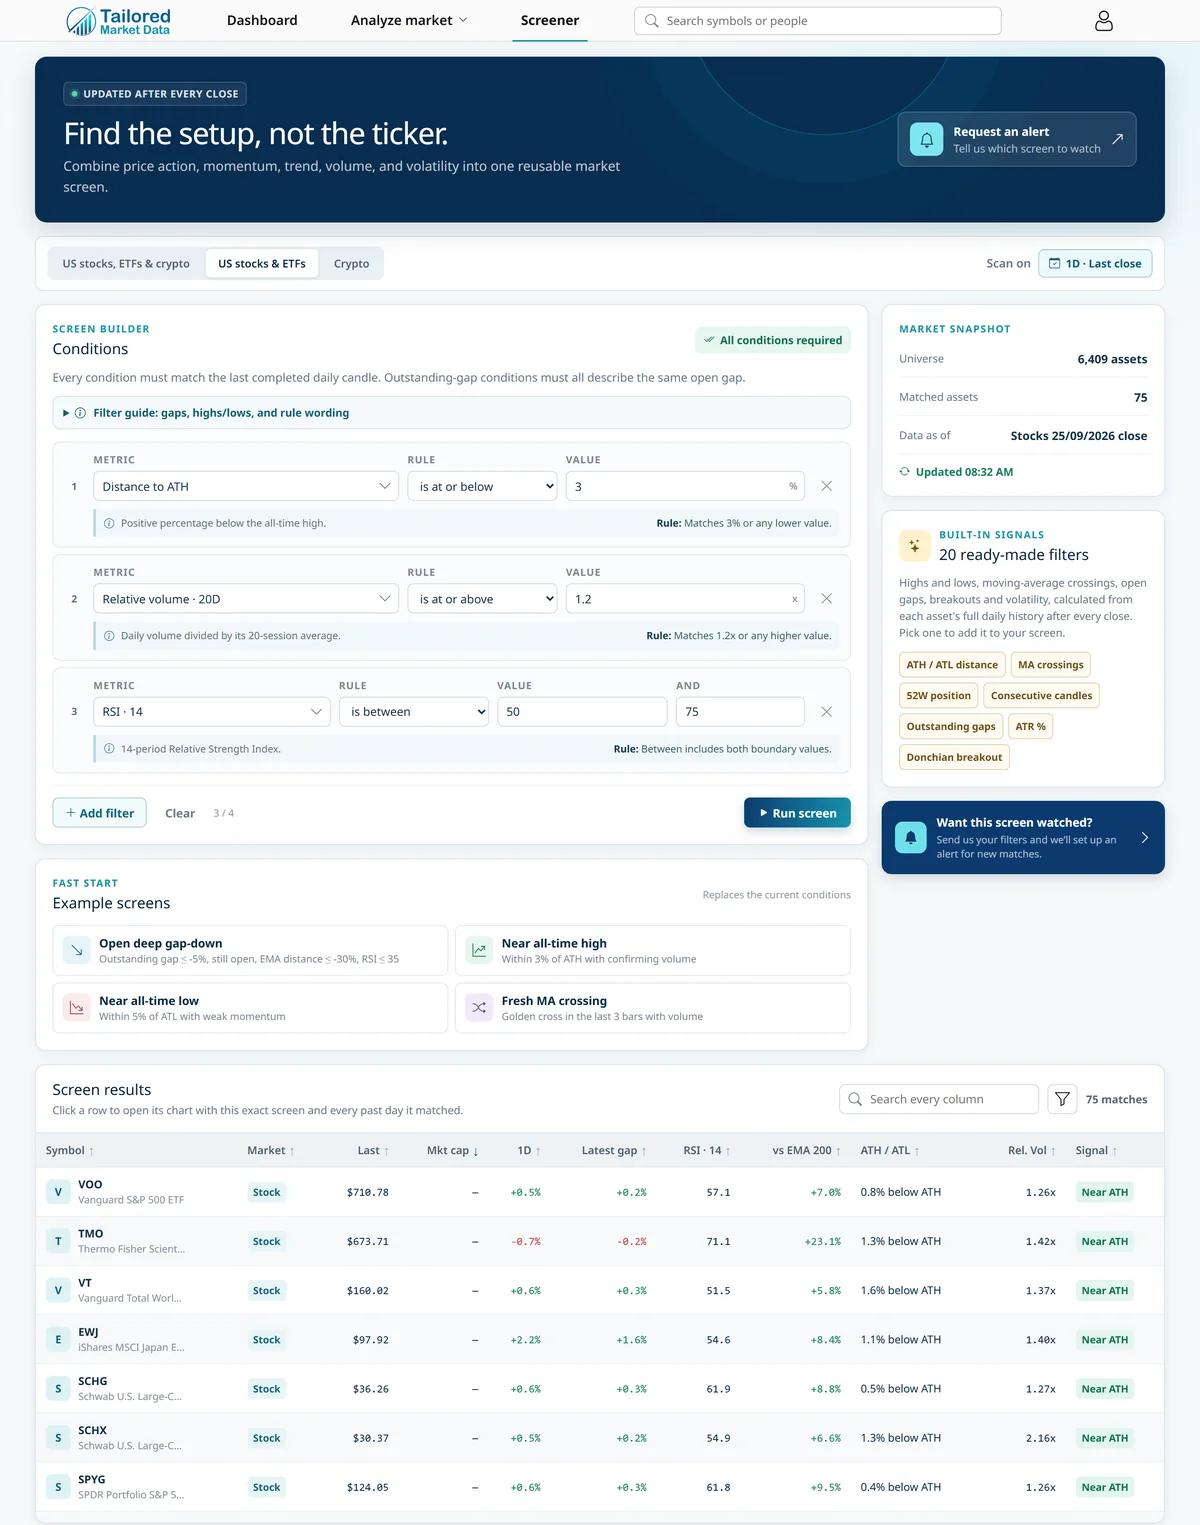Screen dimensions: 1200x1525
Task: Add the MA crossings signal
Action: 1050,665
